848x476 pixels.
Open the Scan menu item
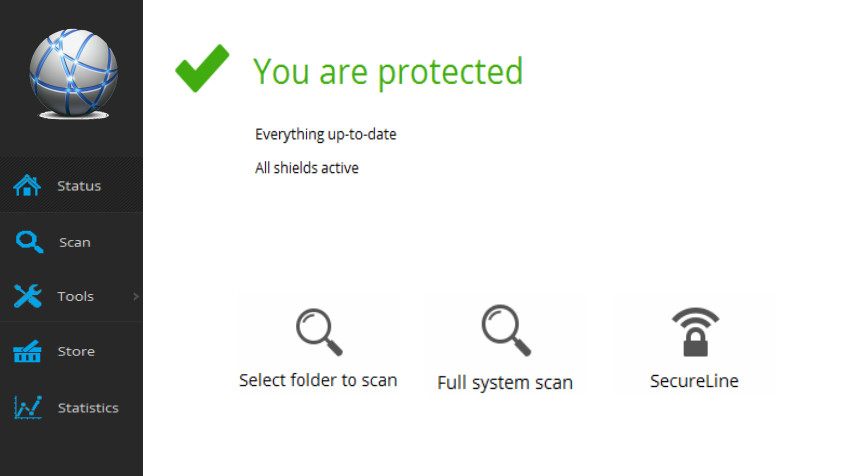(x=71, y=242)
